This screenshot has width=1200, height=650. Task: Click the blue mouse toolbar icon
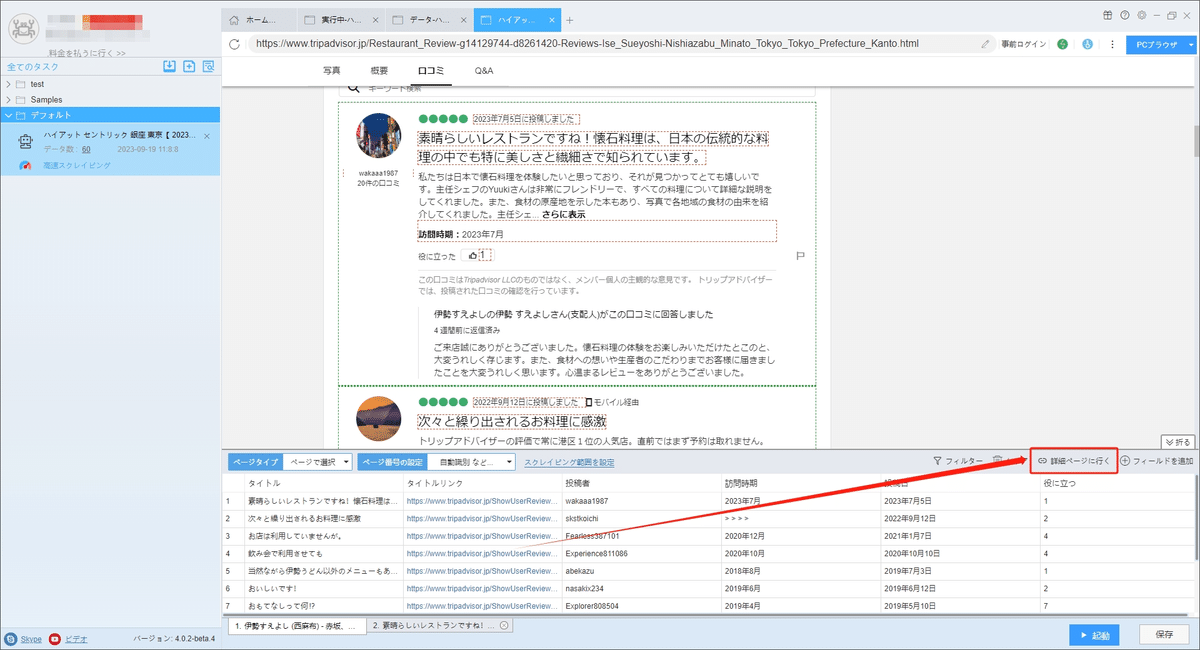click(1087, 44)
